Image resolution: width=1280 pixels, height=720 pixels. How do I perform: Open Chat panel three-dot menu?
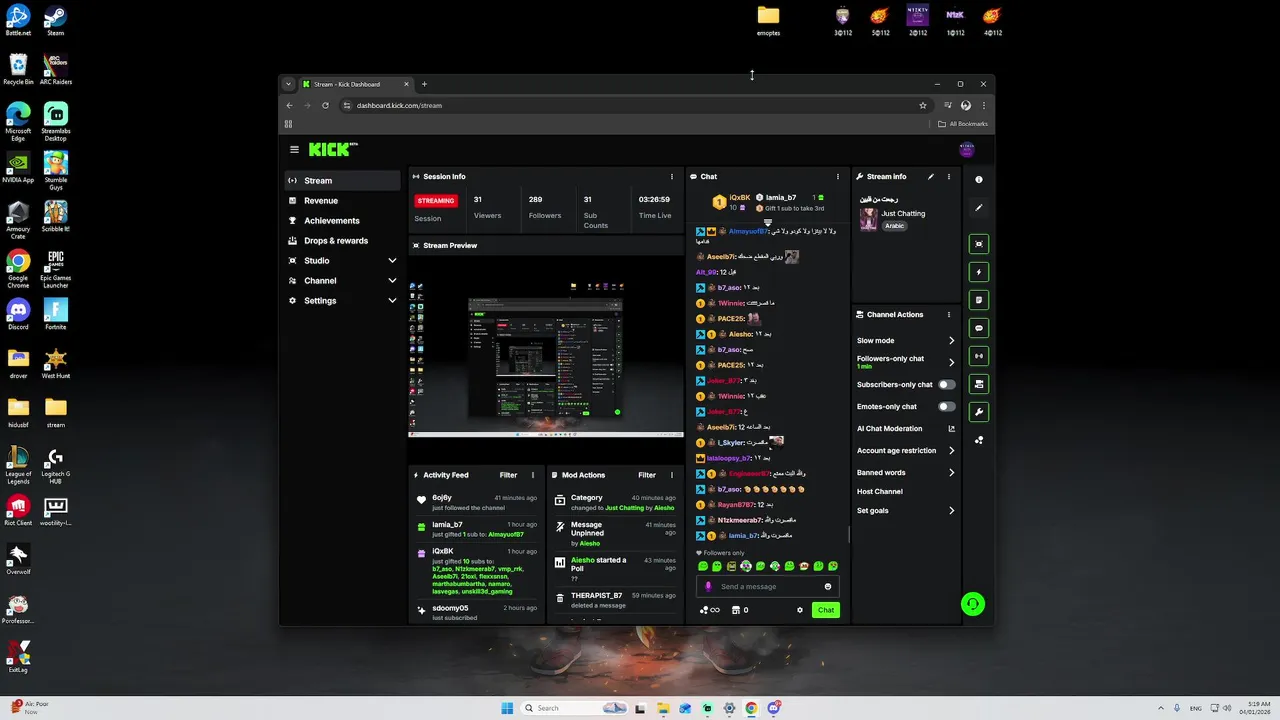tap(838, 176)
